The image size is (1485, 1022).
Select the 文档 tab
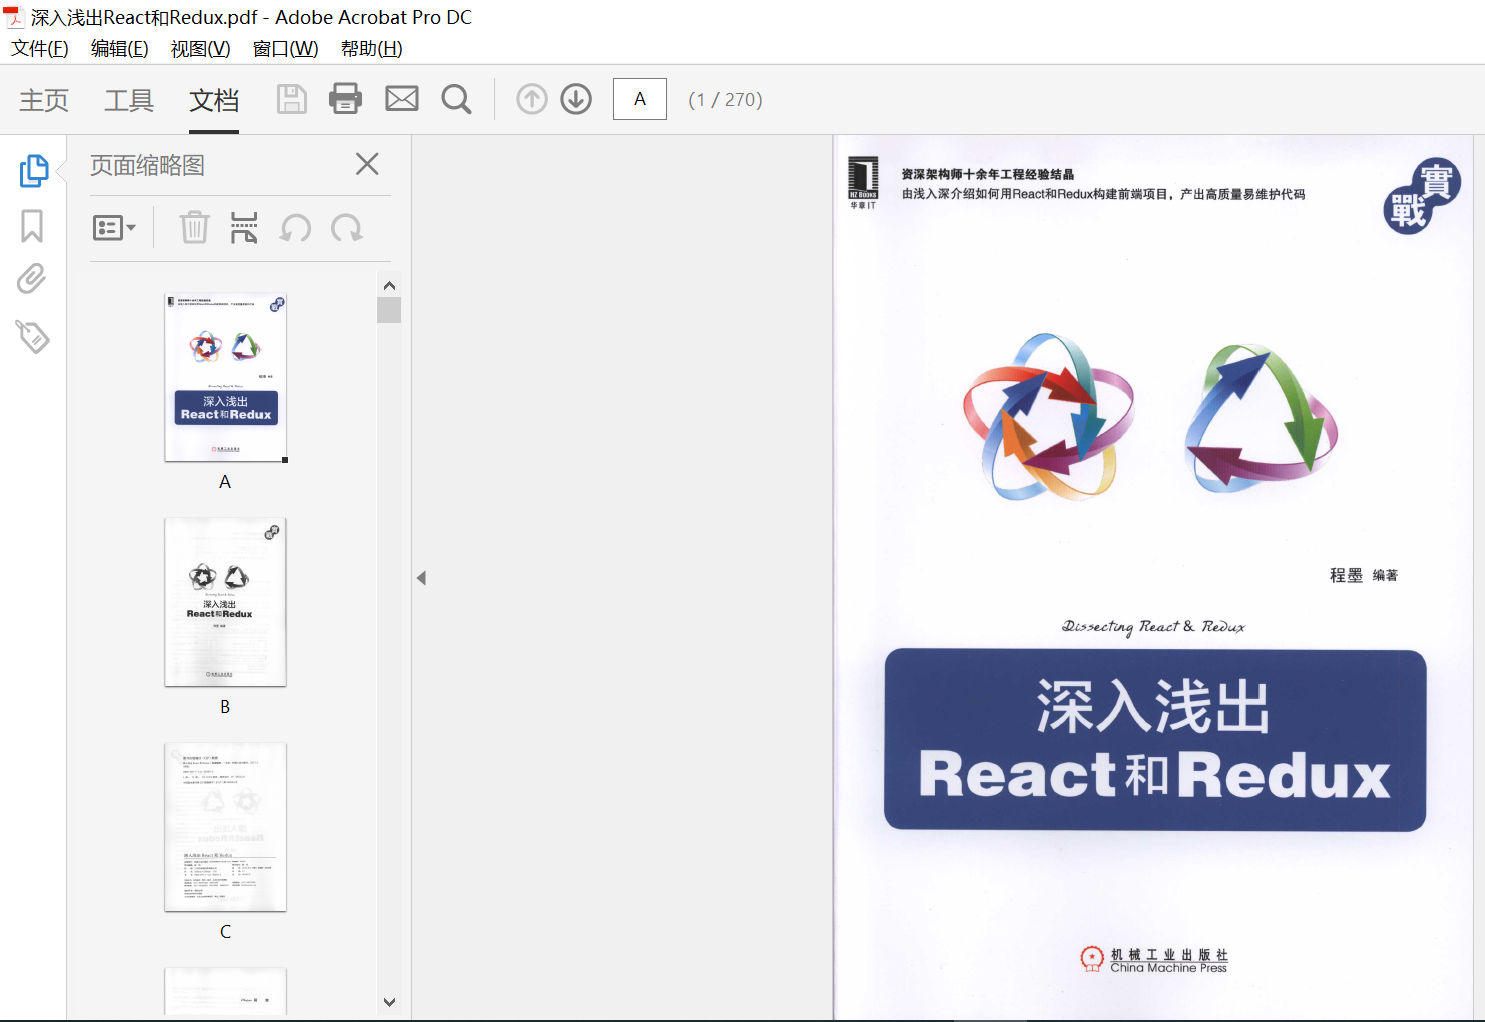[214, 100]
